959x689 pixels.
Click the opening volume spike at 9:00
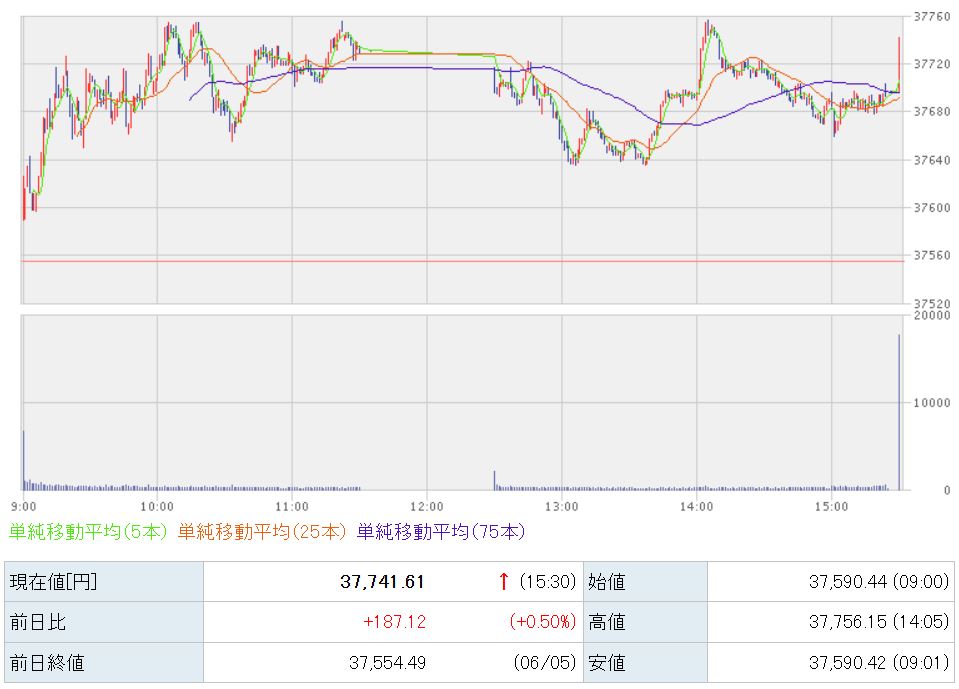point(24,460)
